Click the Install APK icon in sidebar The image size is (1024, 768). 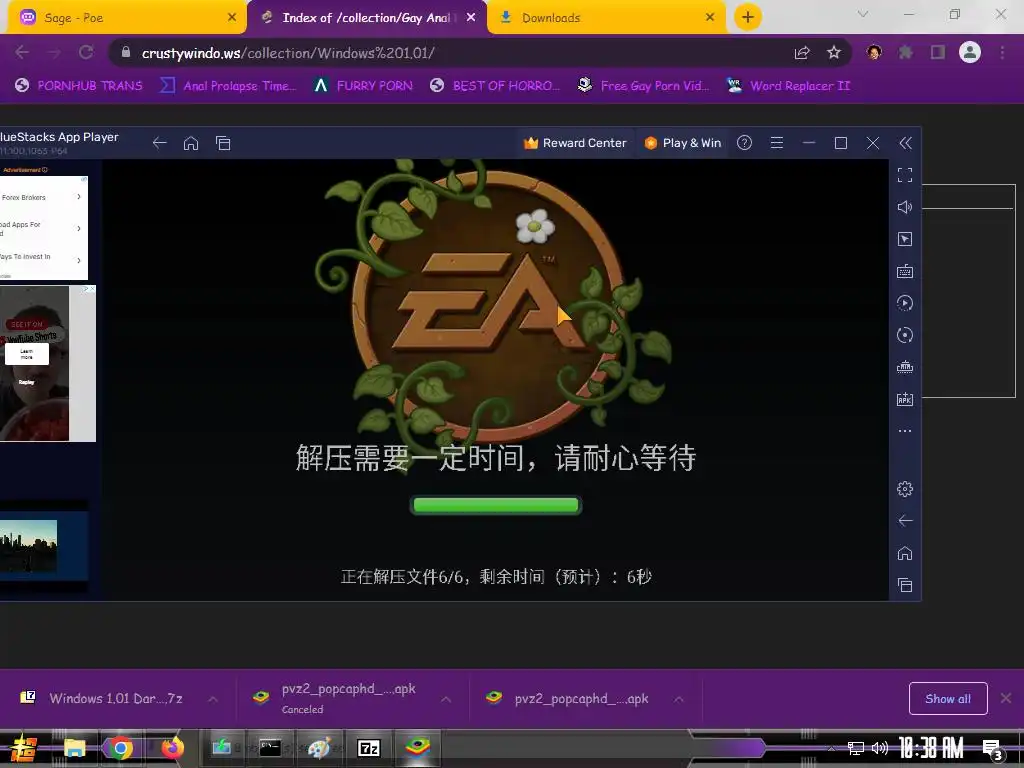(x=904, y=399)
